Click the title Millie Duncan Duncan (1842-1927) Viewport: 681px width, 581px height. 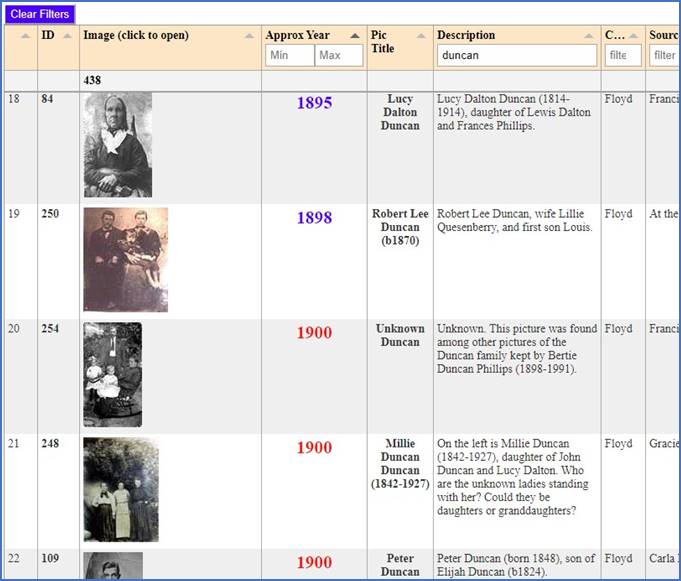(x=400, y=463)
